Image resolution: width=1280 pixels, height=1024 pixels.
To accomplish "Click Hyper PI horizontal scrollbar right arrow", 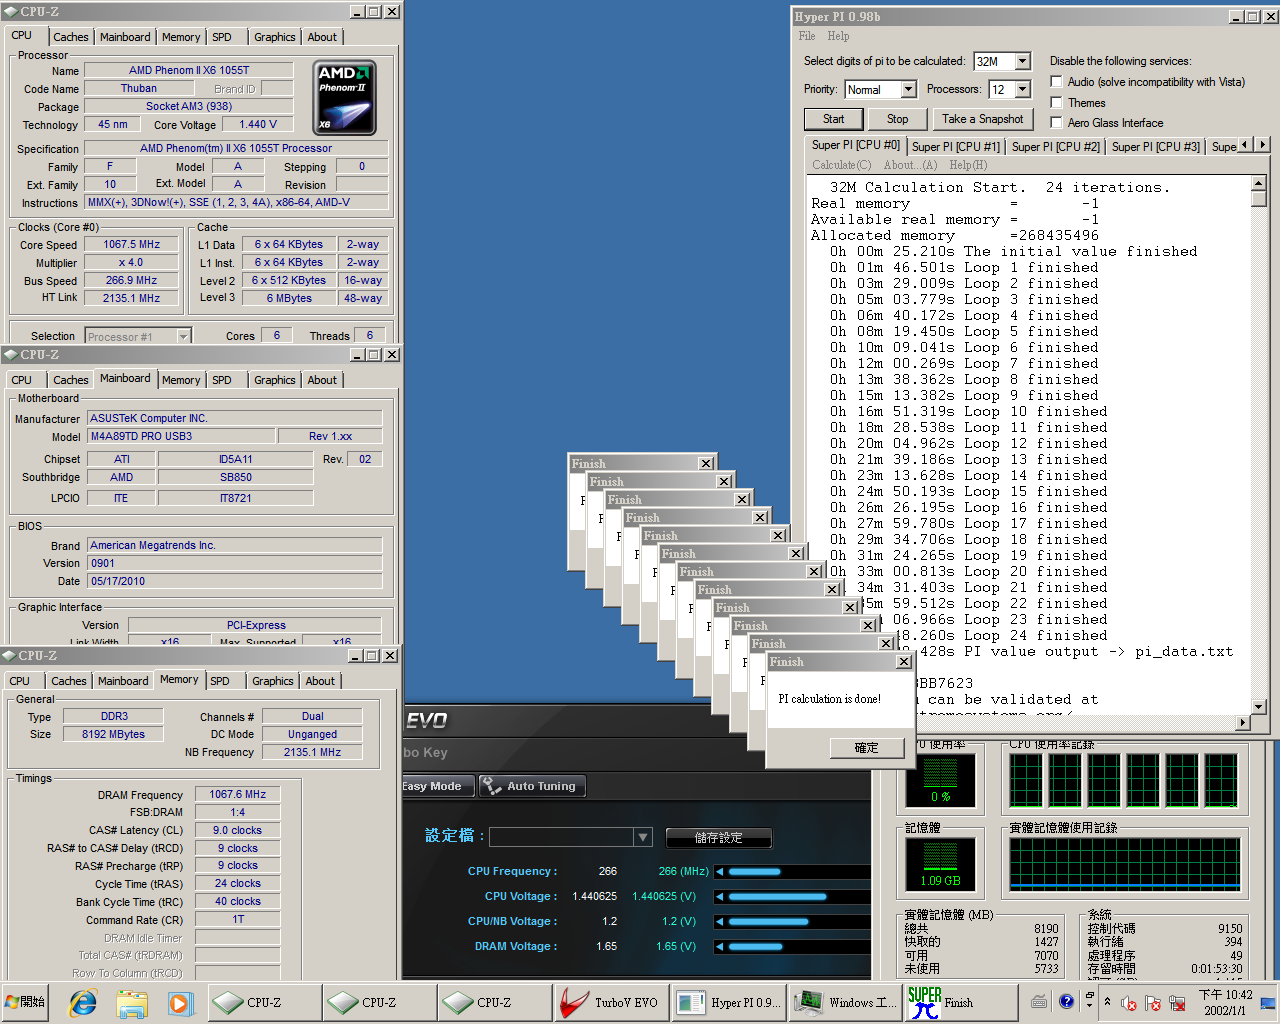I will (1243, 722).
